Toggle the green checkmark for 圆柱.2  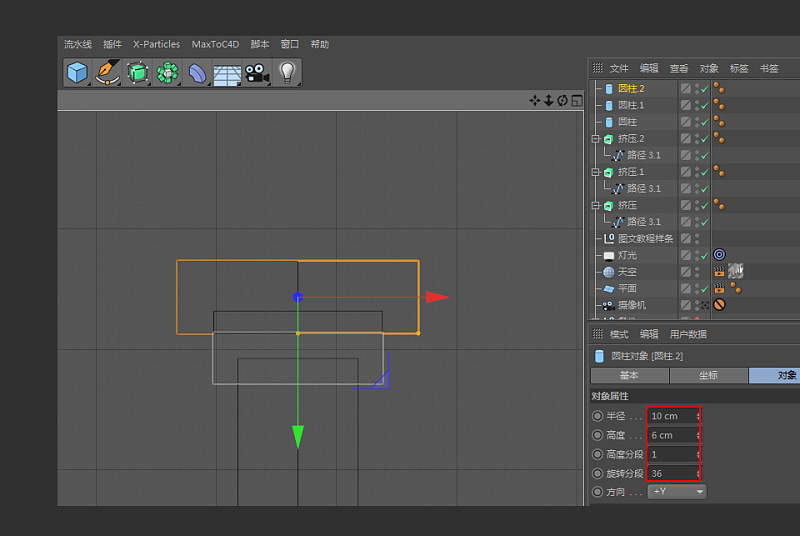[x=704, y=89]
